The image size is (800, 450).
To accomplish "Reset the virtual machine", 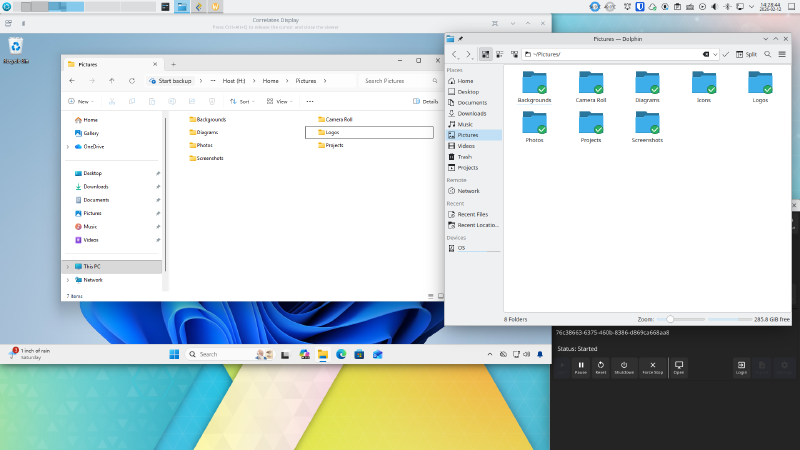I will tap(601, 367).
